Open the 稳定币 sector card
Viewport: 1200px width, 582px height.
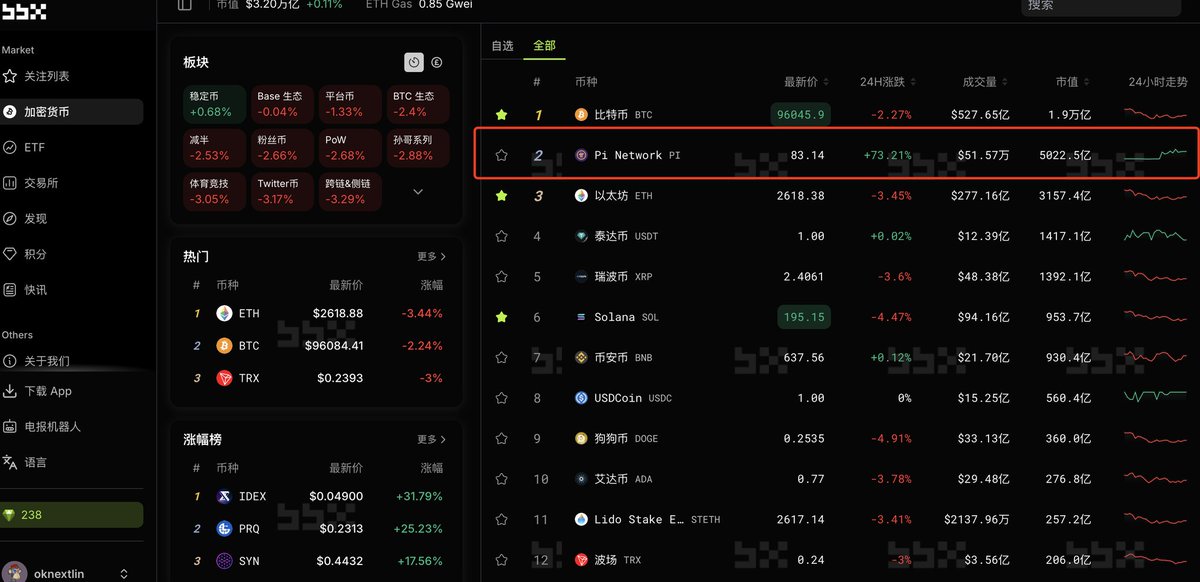(214, 104)
